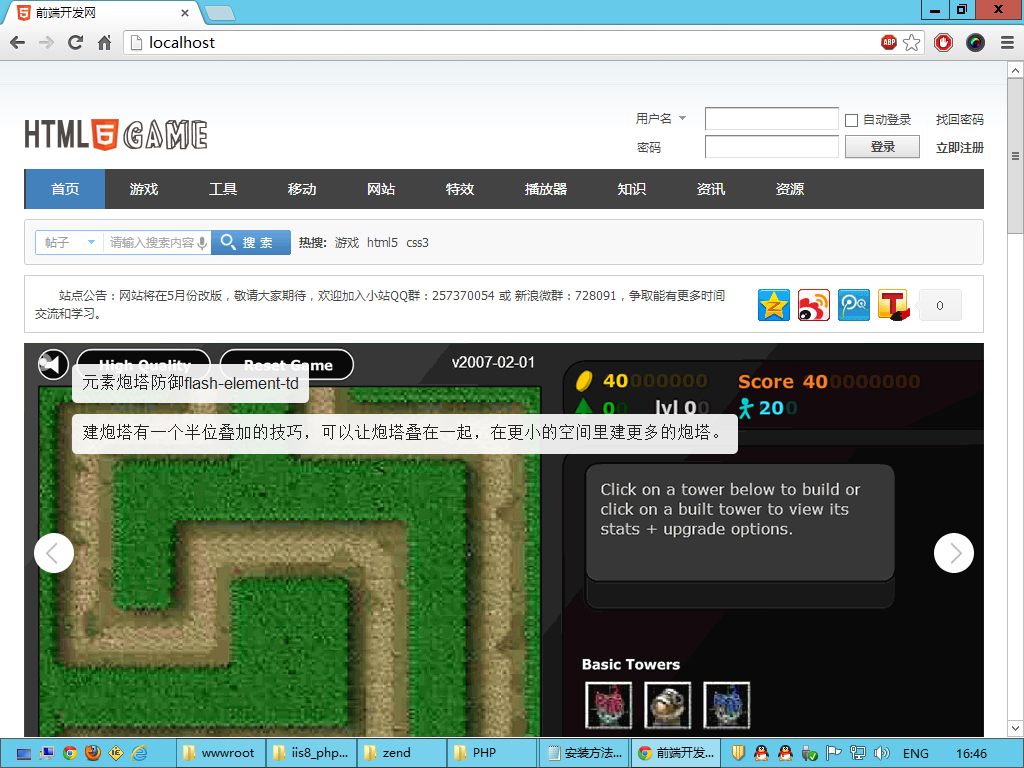Expand the 用户名 login type dropdown
1024x768 pixels.
click(682, 118)
